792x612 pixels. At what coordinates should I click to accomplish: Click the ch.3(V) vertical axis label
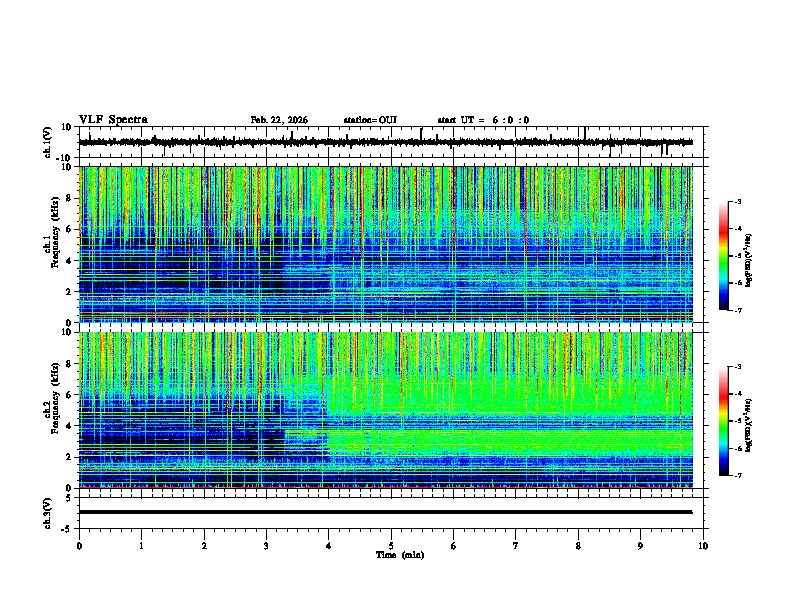tap(47, 513)
